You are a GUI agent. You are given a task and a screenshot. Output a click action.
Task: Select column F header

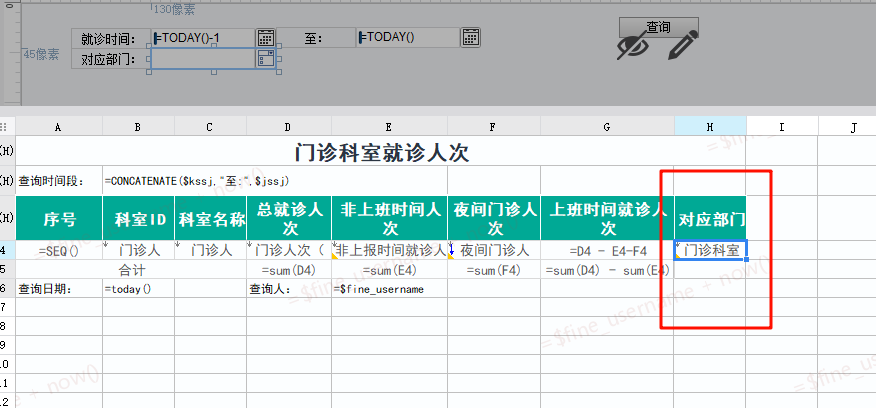[494, 127]
